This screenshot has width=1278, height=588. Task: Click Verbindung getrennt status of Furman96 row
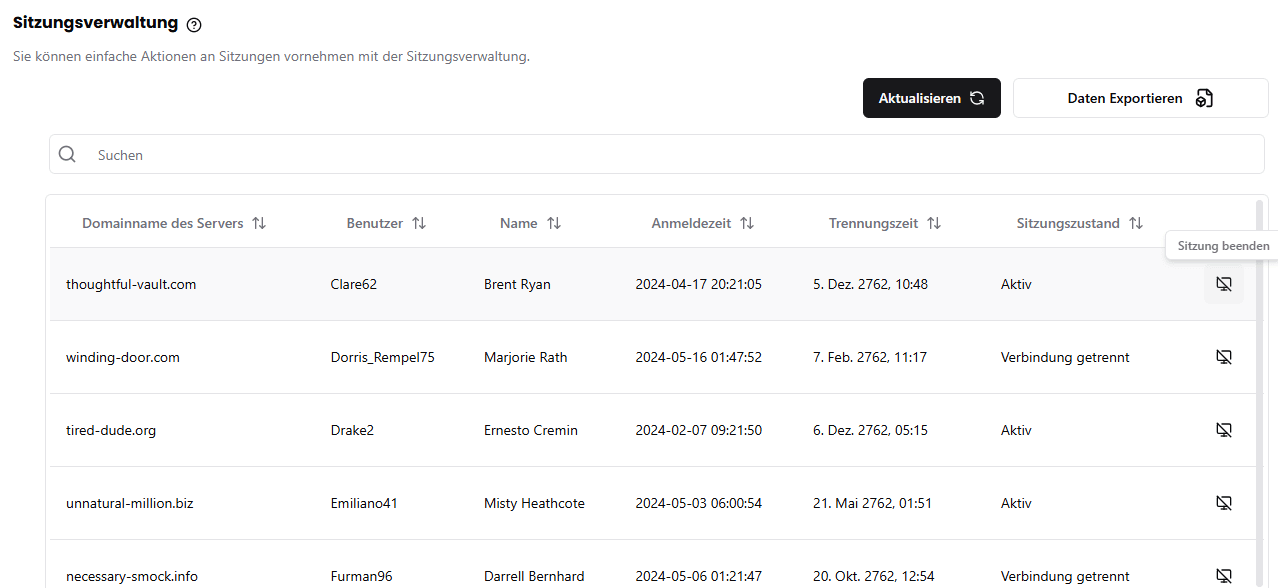click(x=1065, y=576)
